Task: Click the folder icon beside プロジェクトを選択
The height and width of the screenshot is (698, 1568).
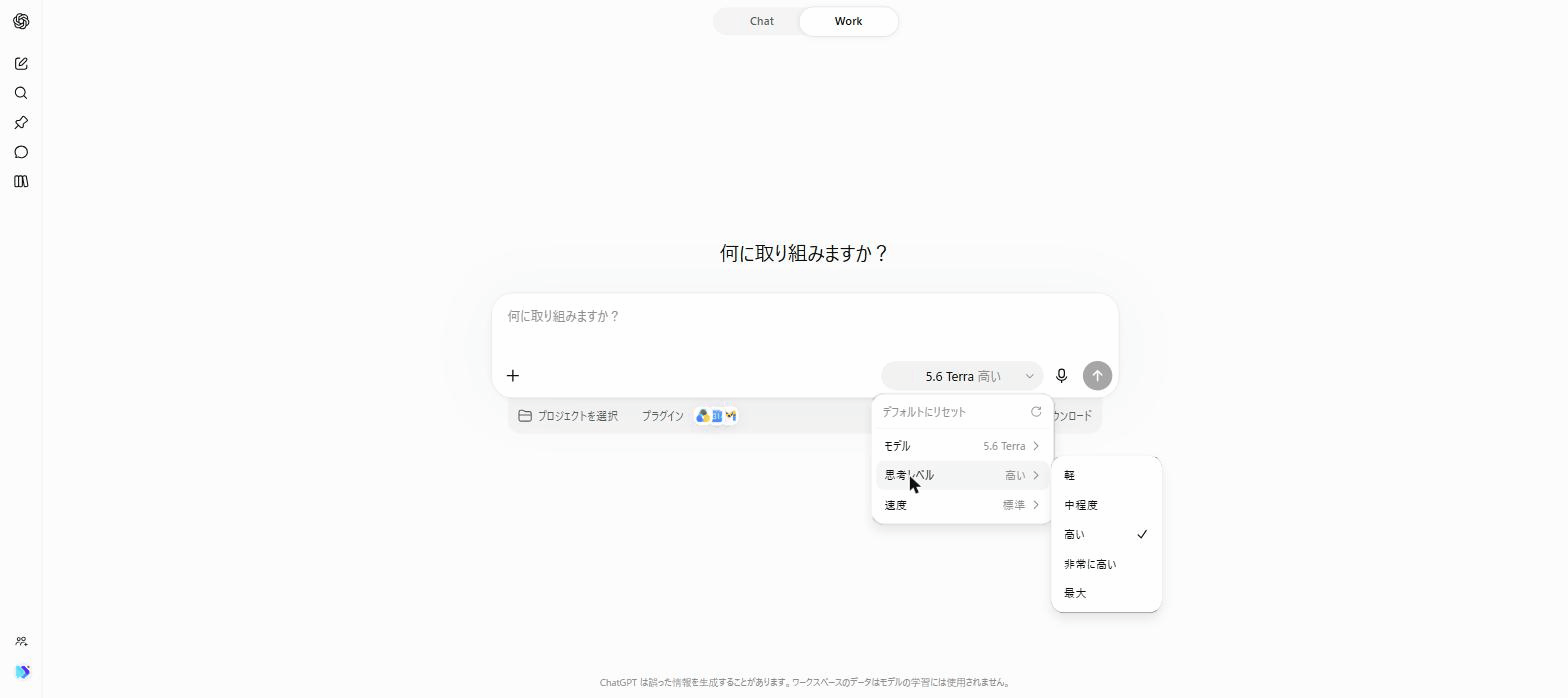Action: point(525,416)
